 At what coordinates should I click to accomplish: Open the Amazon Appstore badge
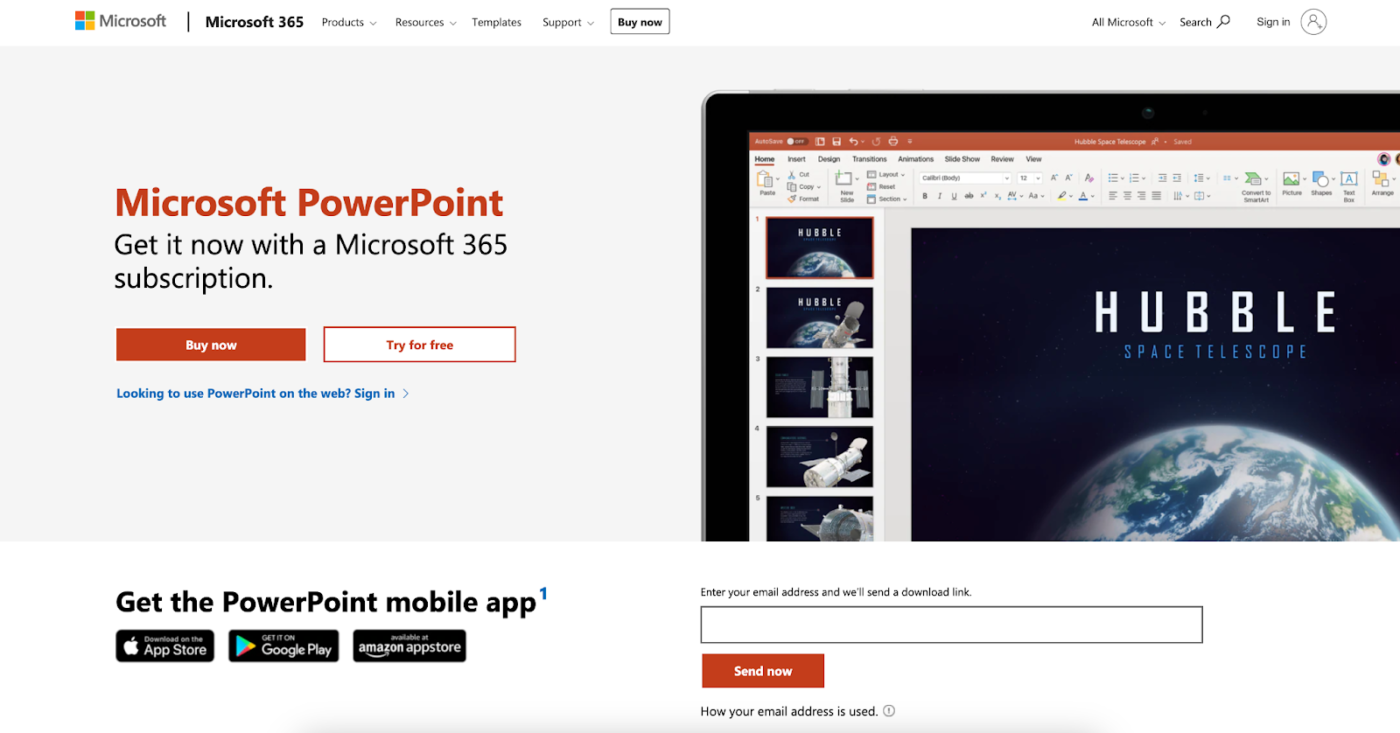point(410,646)
